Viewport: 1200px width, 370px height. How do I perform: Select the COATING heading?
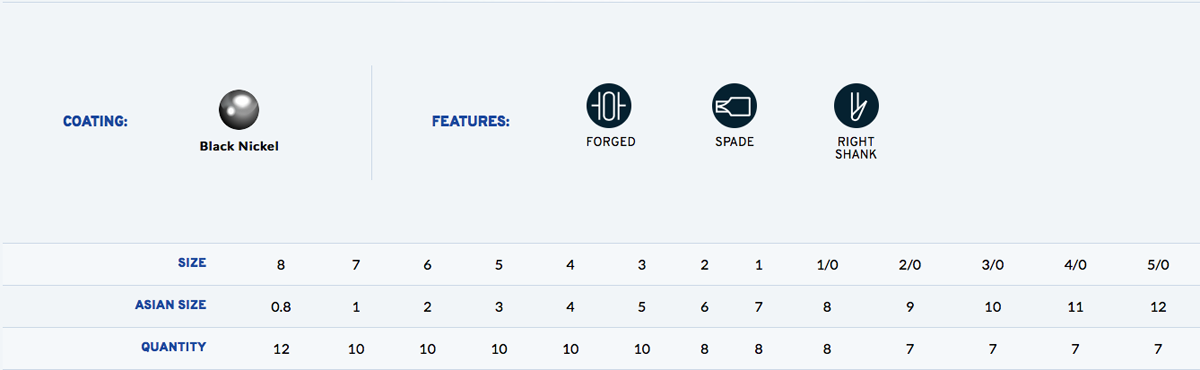[95, 122]
